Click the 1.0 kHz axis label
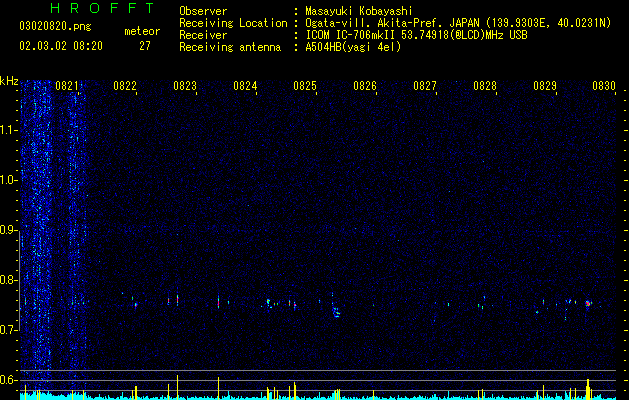The width and height of the screenshot is (629, 400). [x=9, y=180]
